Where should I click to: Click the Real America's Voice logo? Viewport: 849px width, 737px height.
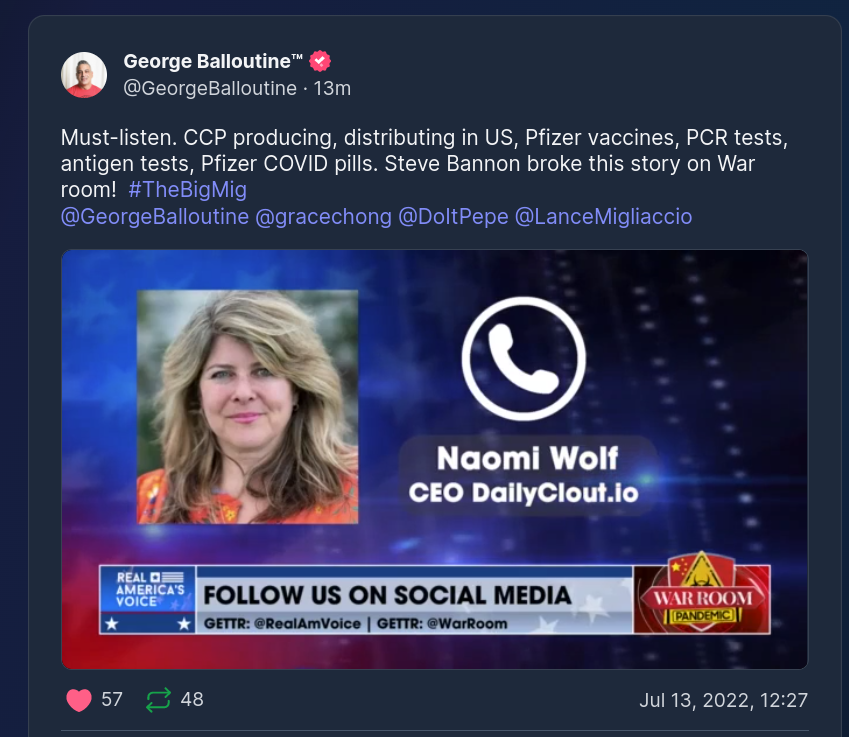point(148,599)
